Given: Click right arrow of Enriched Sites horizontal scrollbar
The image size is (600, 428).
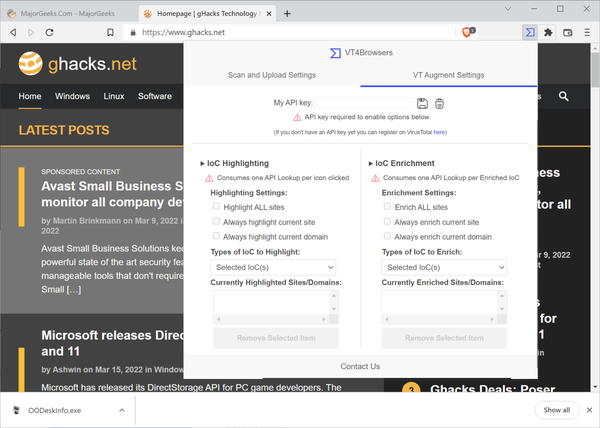Looking at the screenshot, I should click(x=492, y=319).
